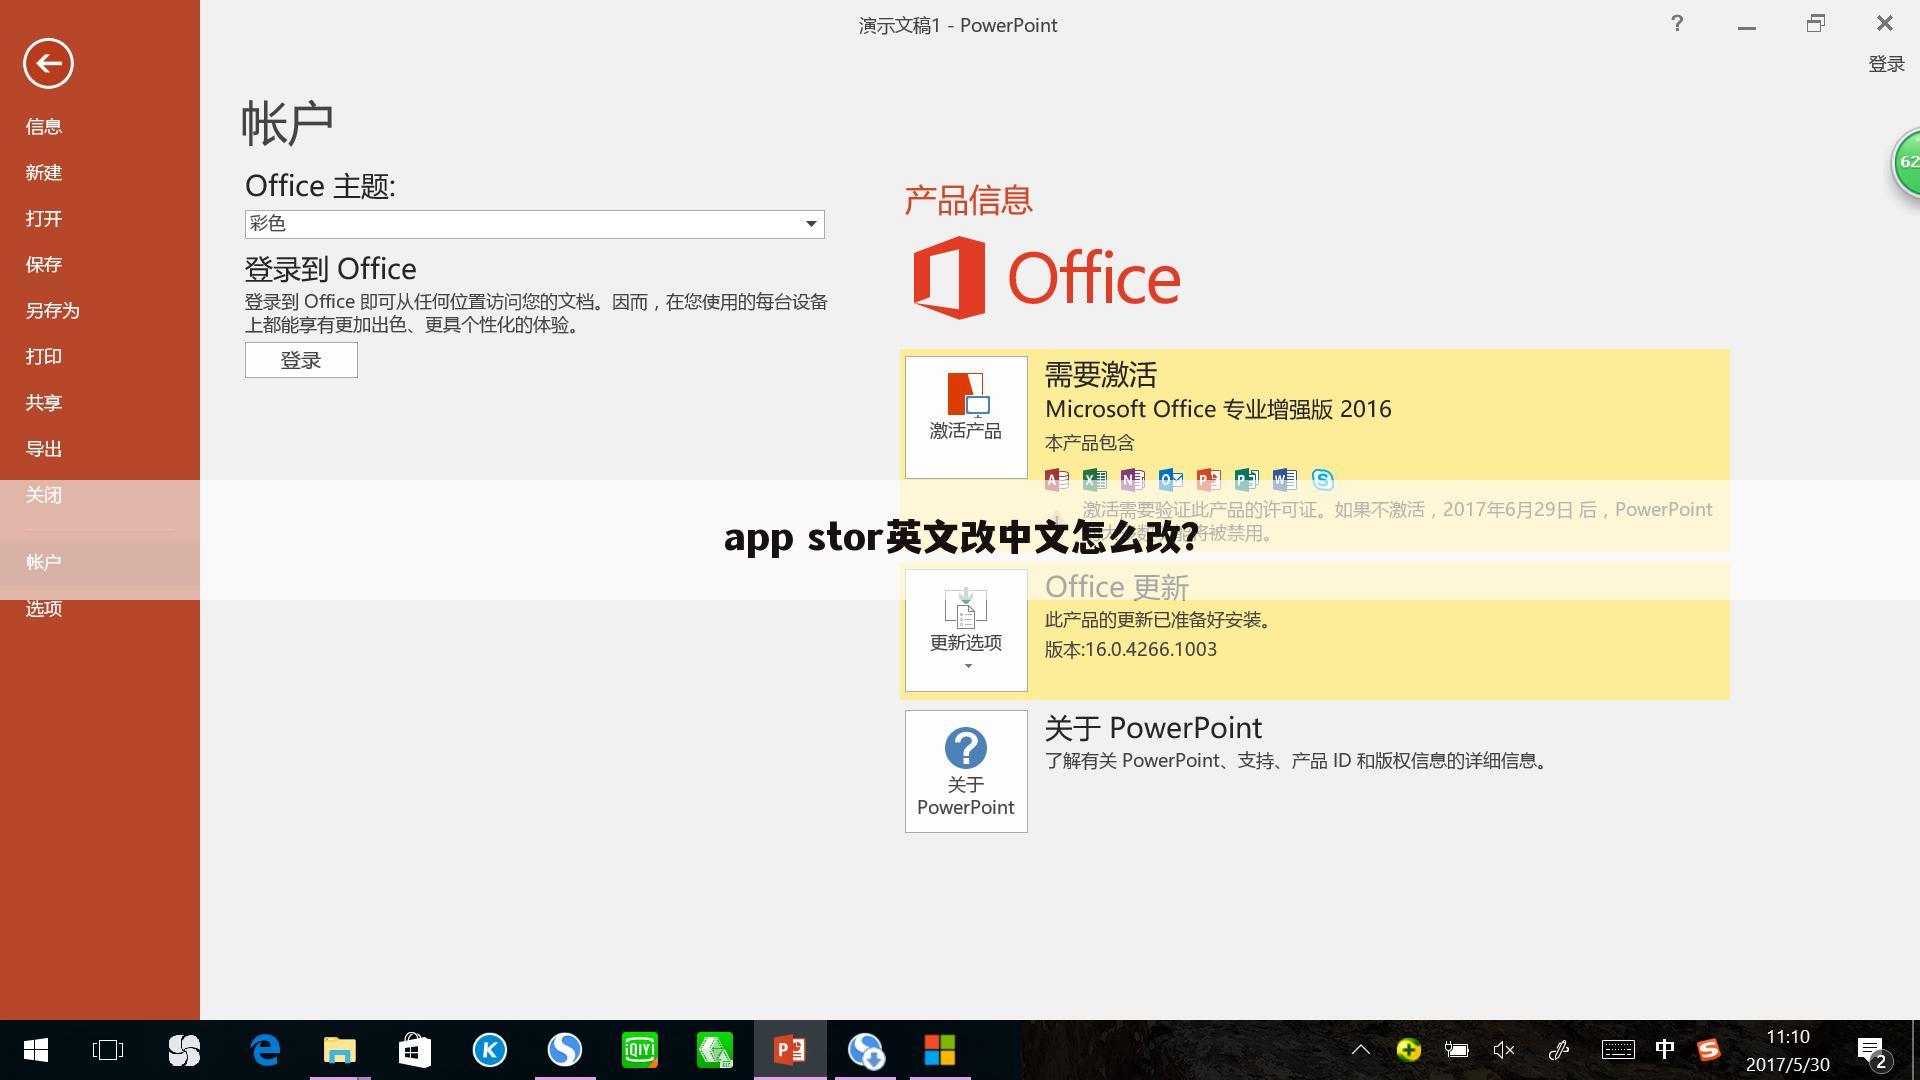Click the green plus tray icon

pos(1409,1050)
